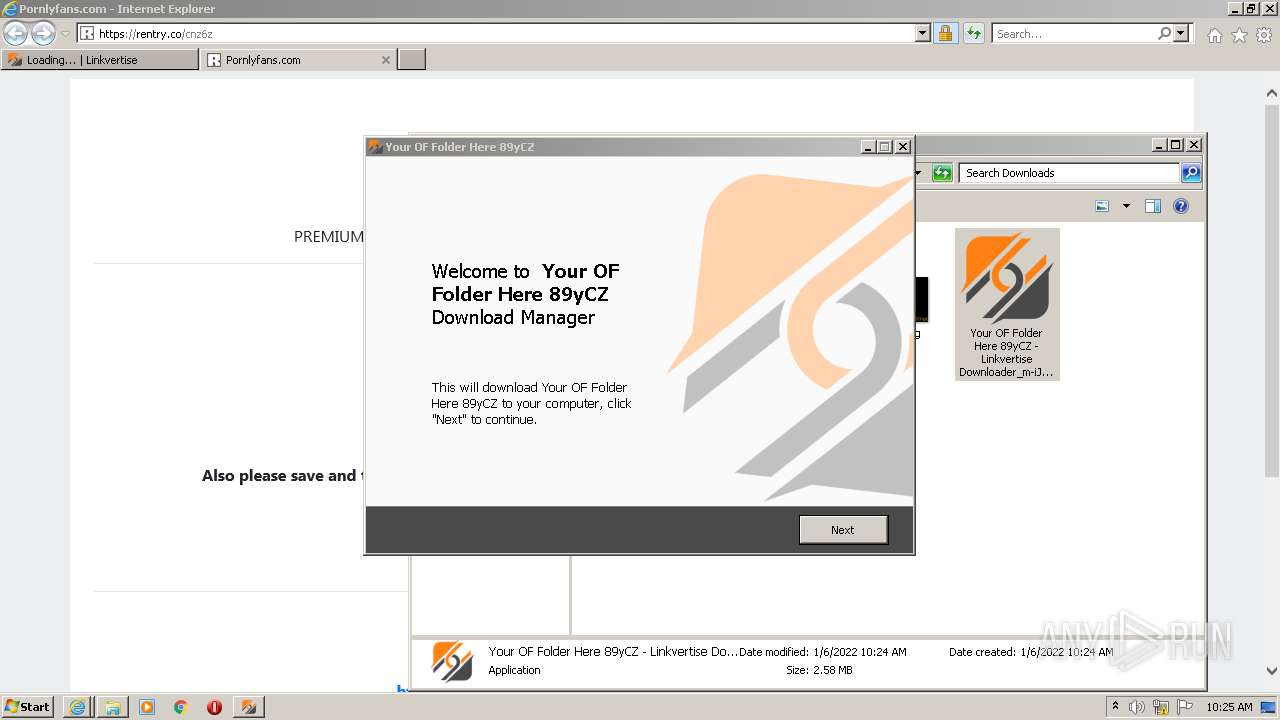Click the IE forward arrow

point(43,33)
